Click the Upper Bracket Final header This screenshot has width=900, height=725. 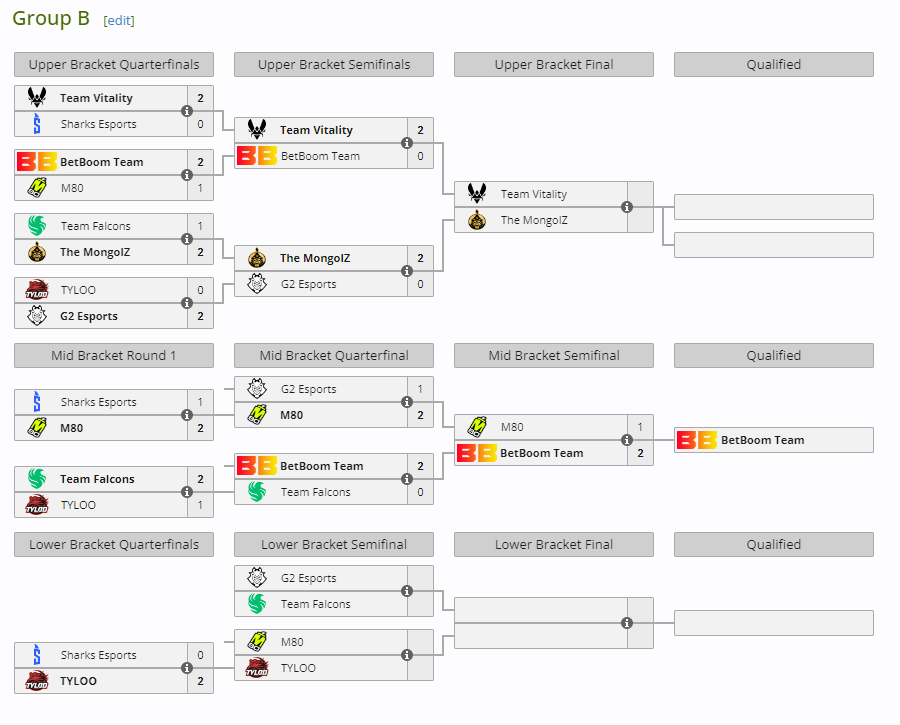click(554, 64)
